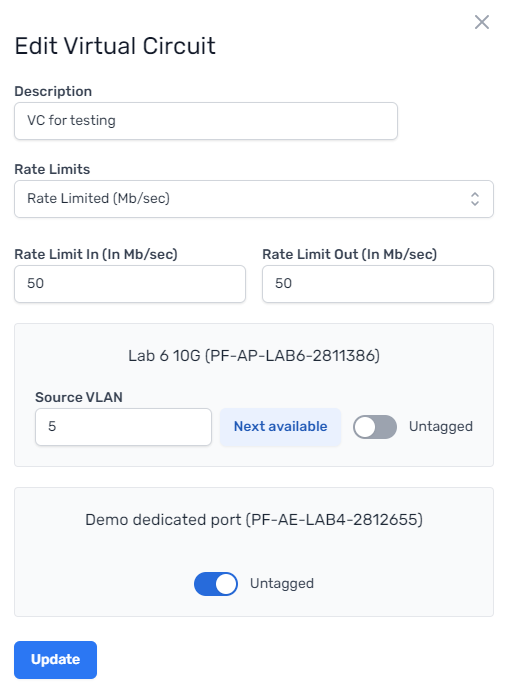Click Untagged label under Demo dedicated port
The width and height of the screenshot is (506, 689).
(x=282, y=584)
